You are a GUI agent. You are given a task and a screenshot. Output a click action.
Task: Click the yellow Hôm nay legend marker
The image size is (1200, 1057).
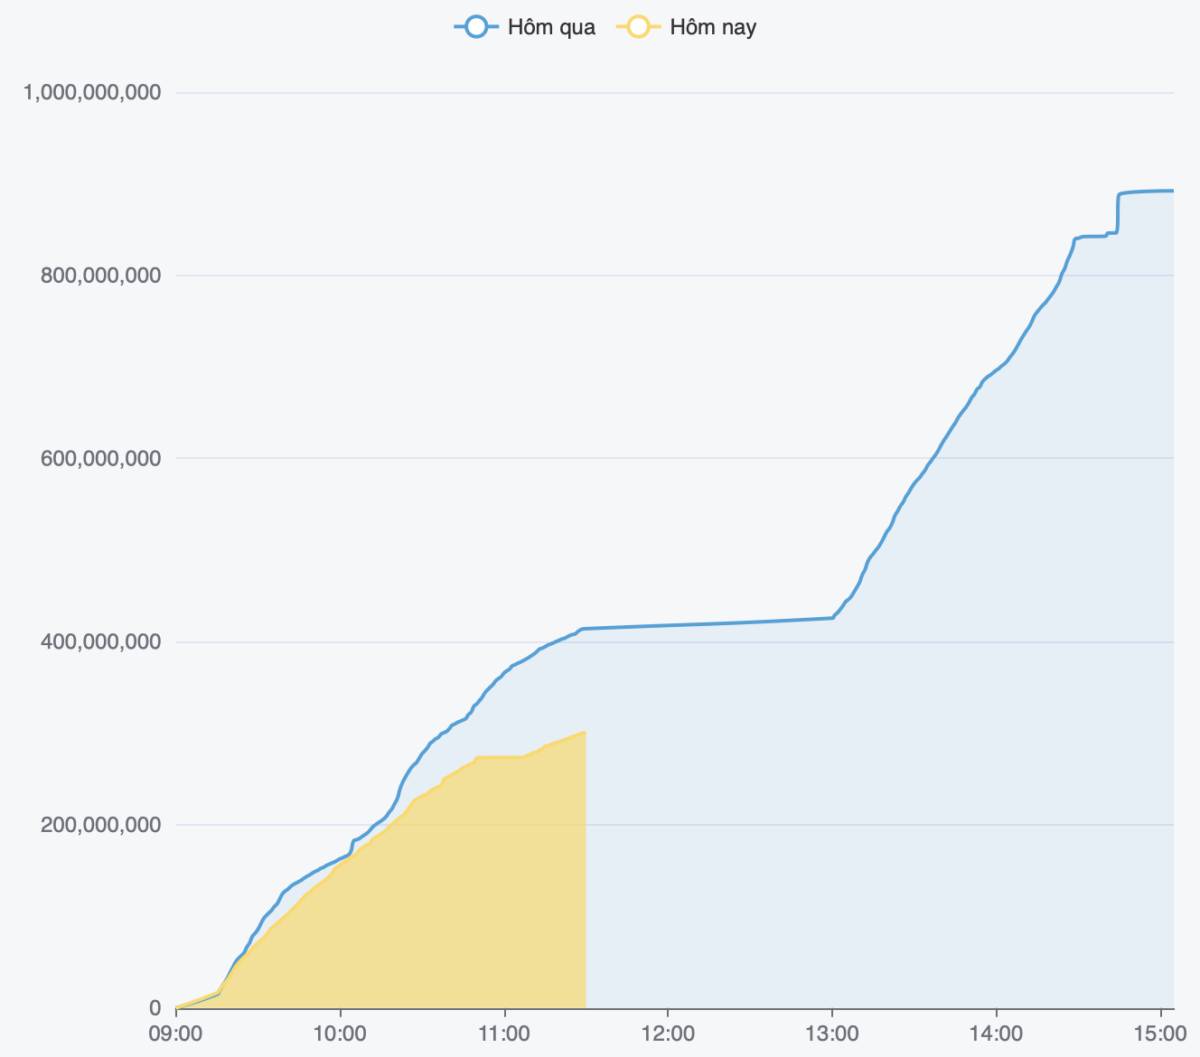(638, 27)
